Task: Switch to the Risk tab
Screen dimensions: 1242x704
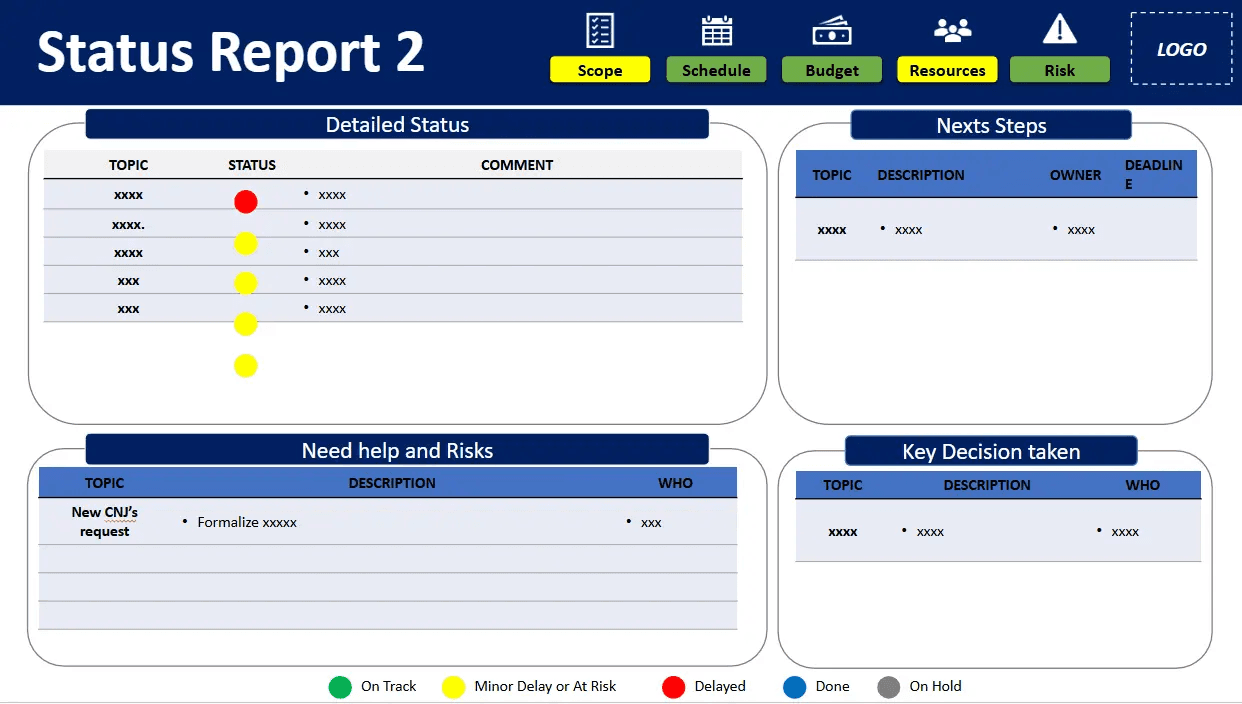Action: pos(1059,70)
